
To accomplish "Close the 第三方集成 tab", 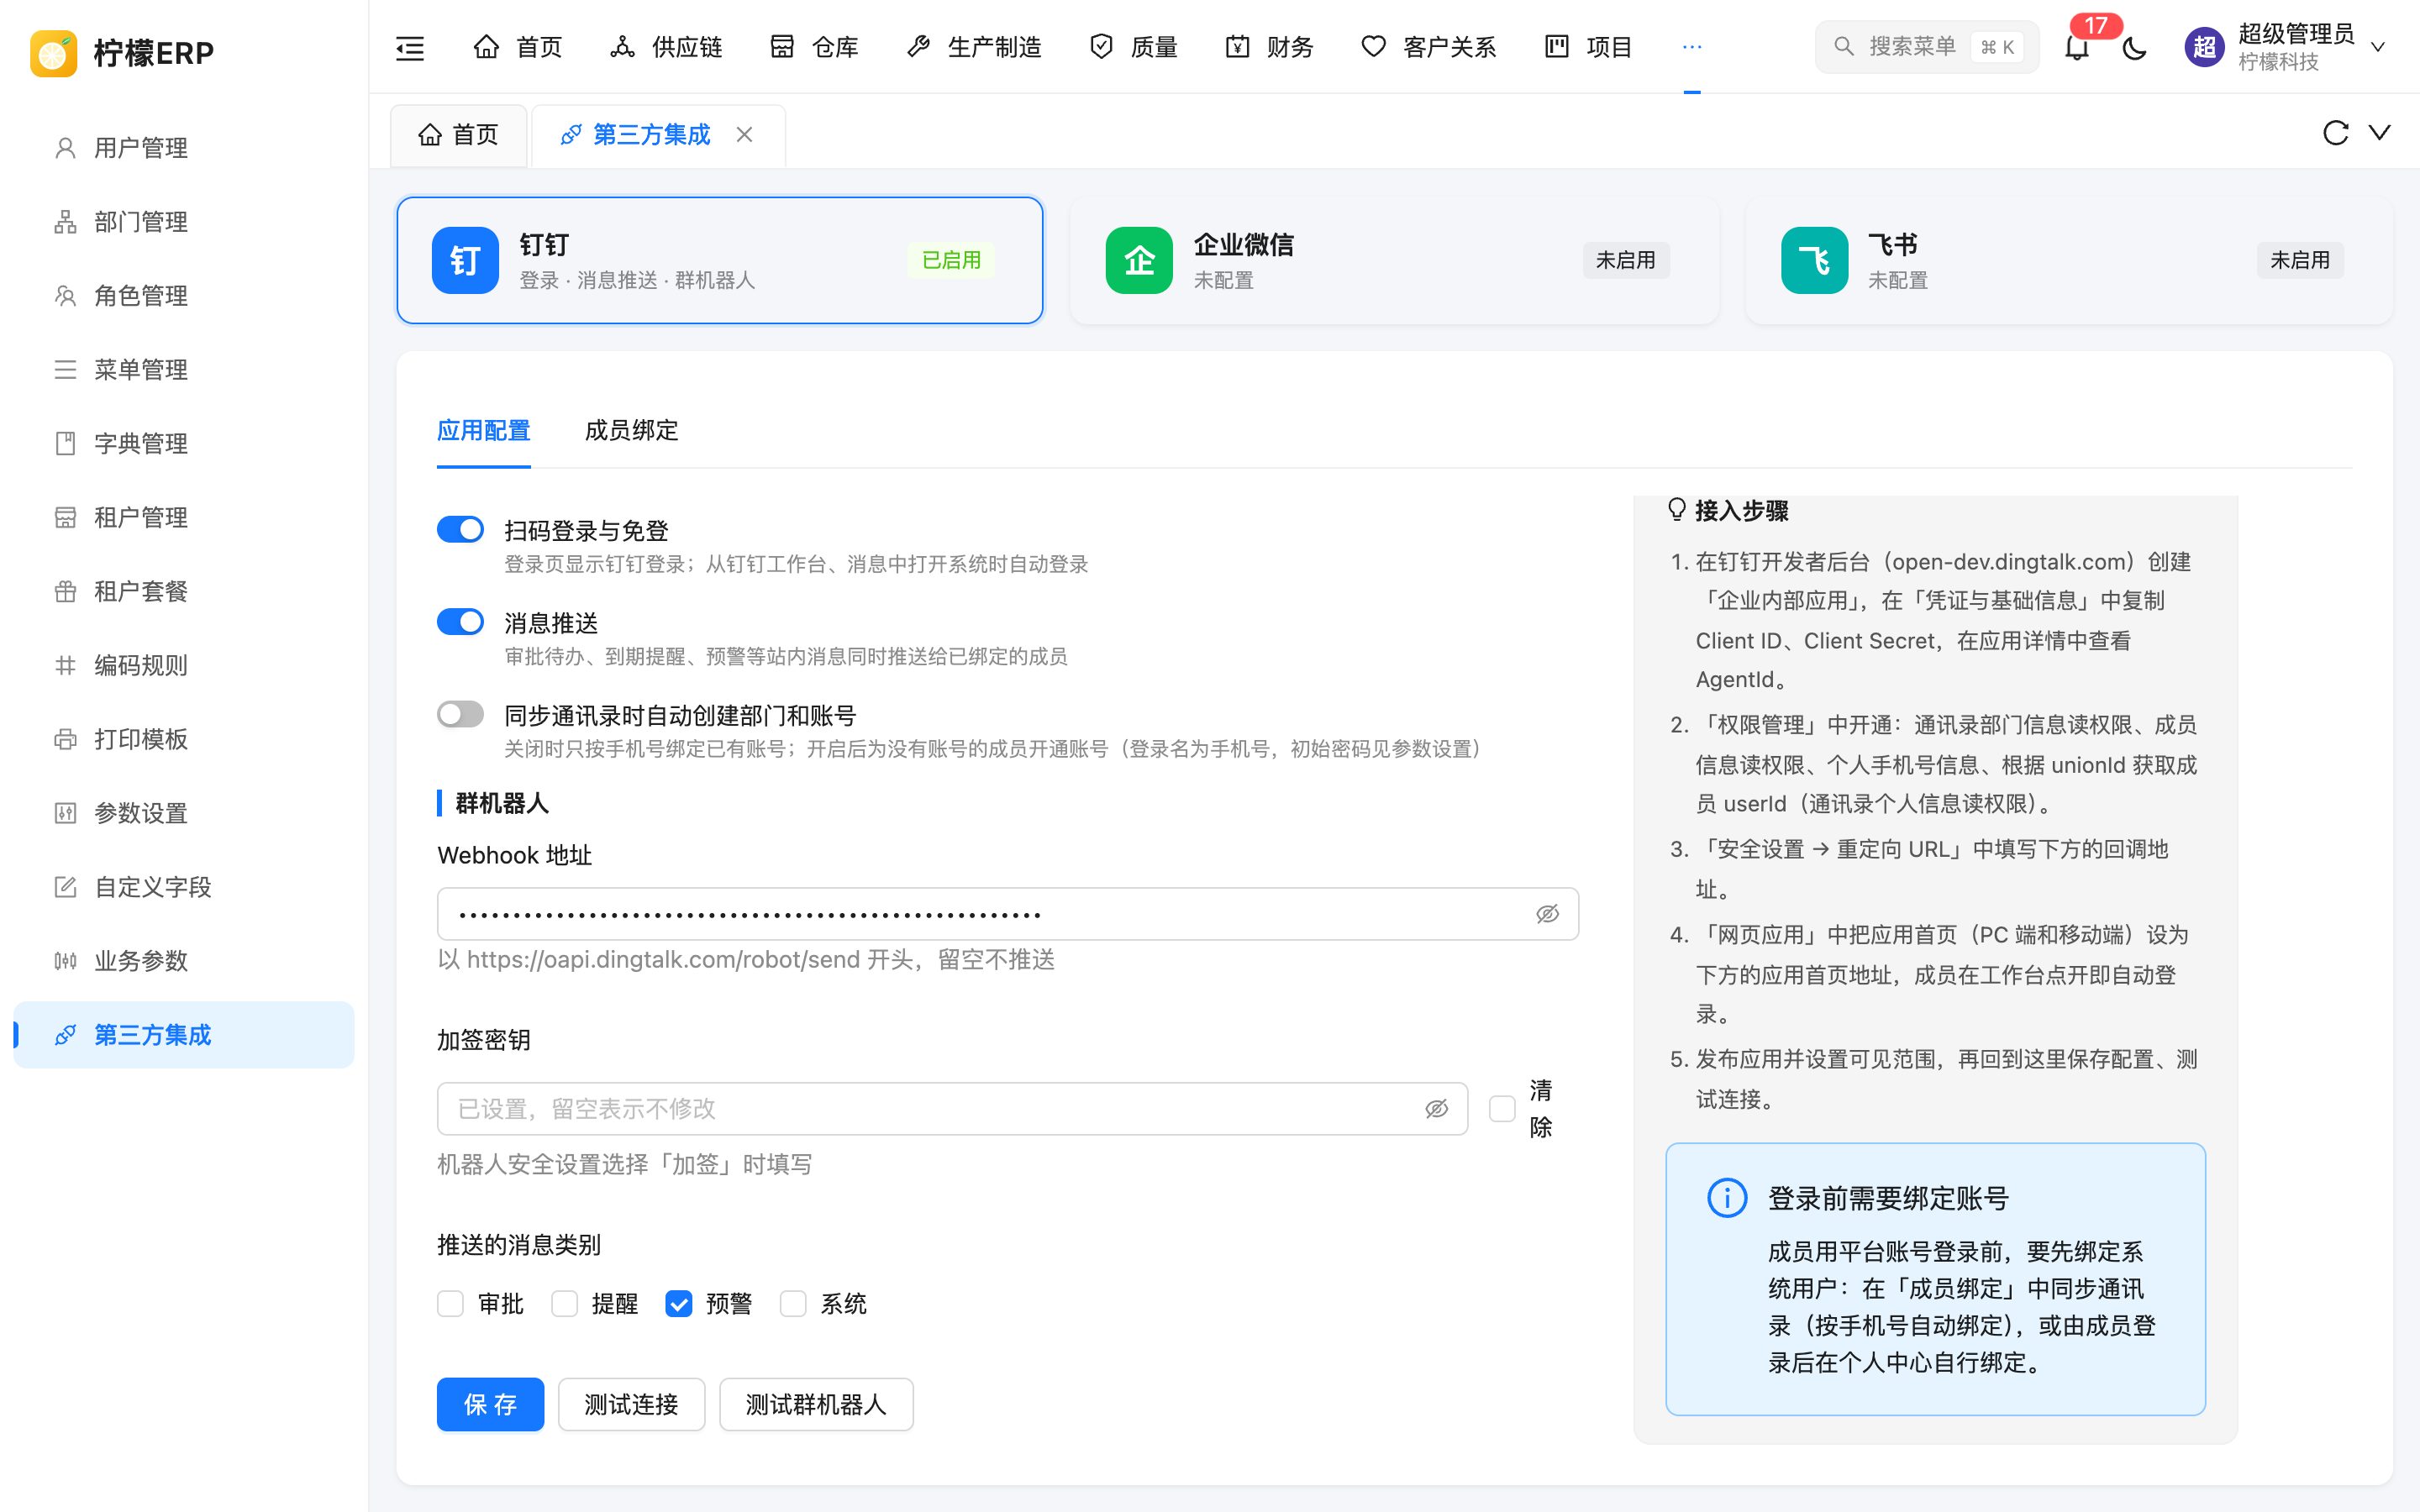I will point(745,134).
